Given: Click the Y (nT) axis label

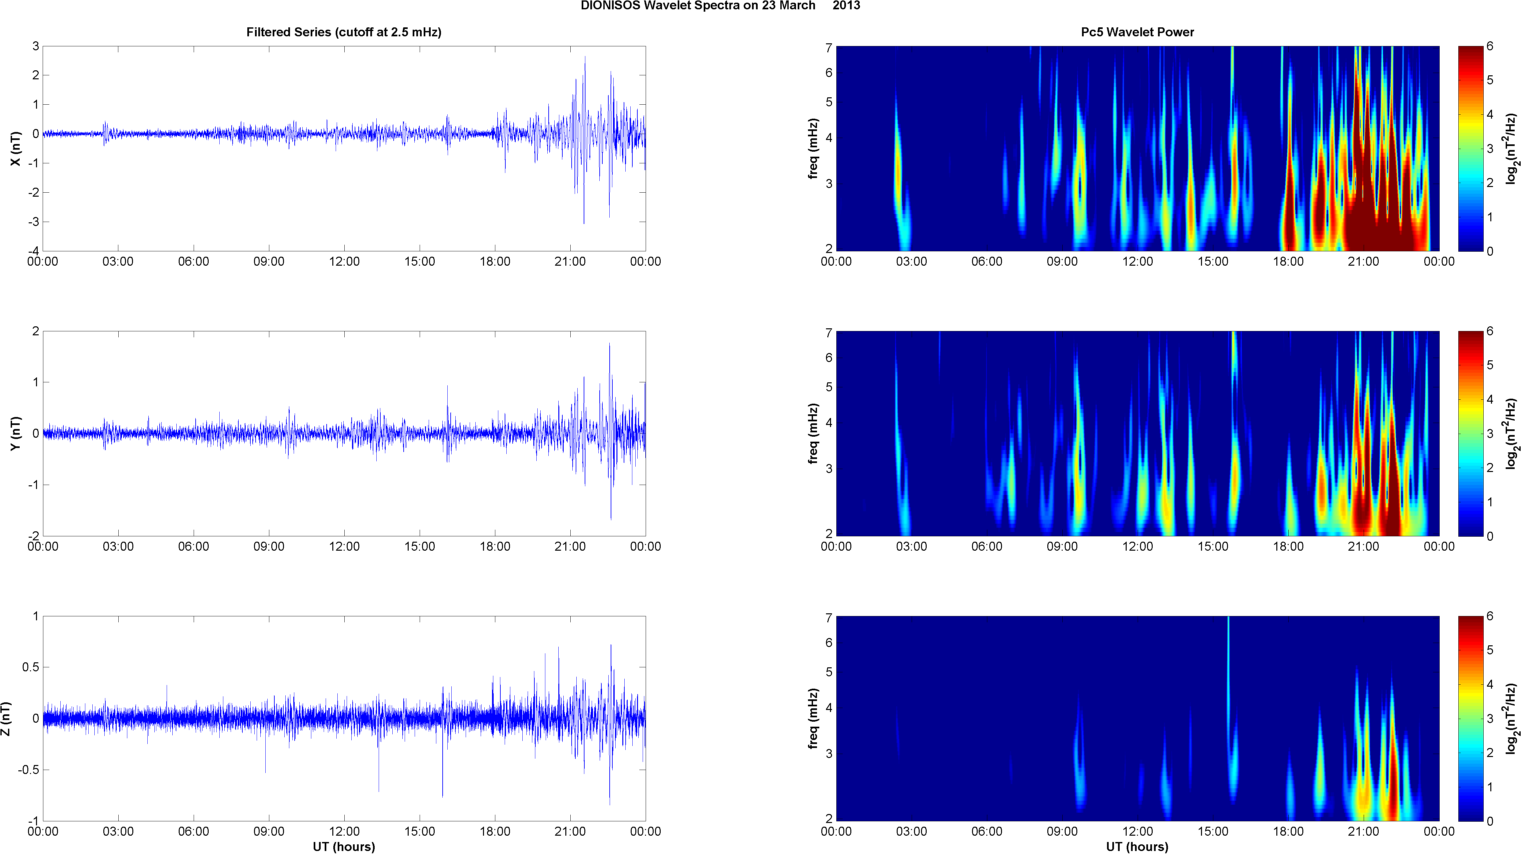Looking at the screenshot, I should click(15, 433).
